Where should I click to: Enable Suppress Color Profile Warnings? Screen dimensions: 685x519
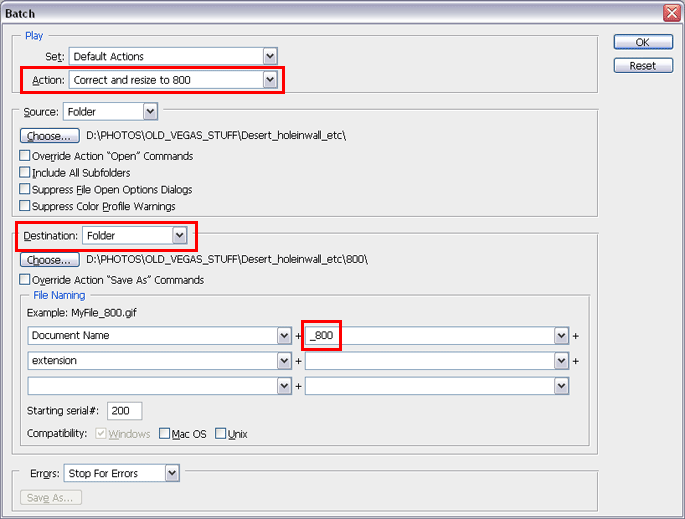pos(25,206)
